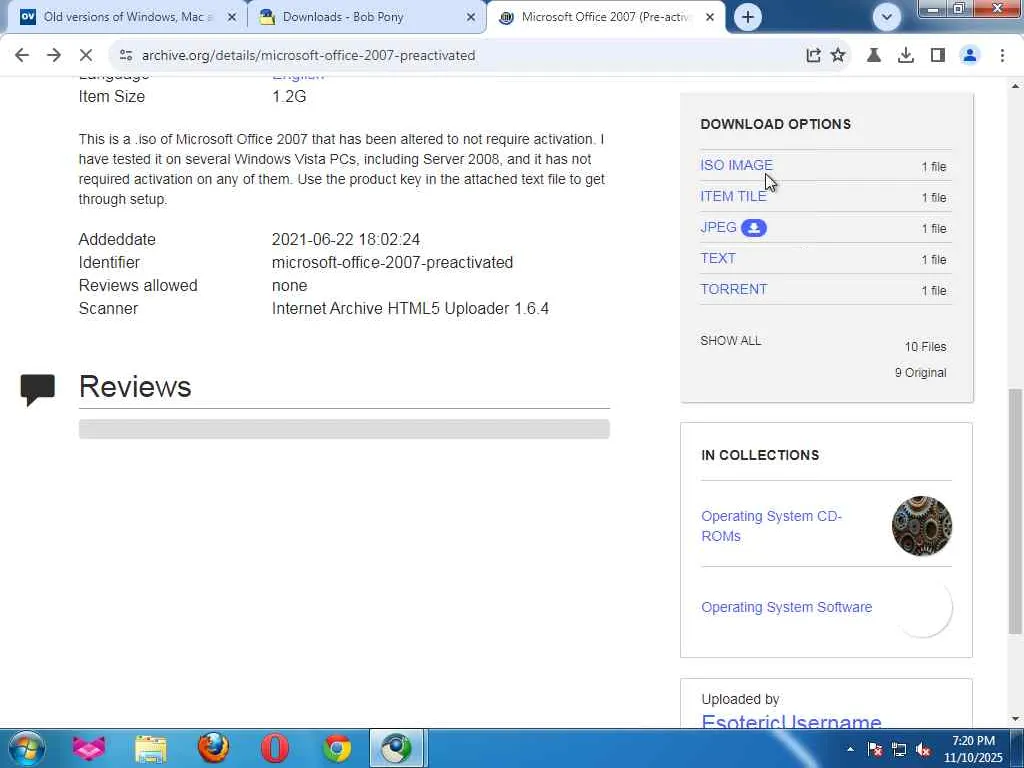Open uploader EsotericUsername profile
1024x768 pixels.
pos(791,721)
